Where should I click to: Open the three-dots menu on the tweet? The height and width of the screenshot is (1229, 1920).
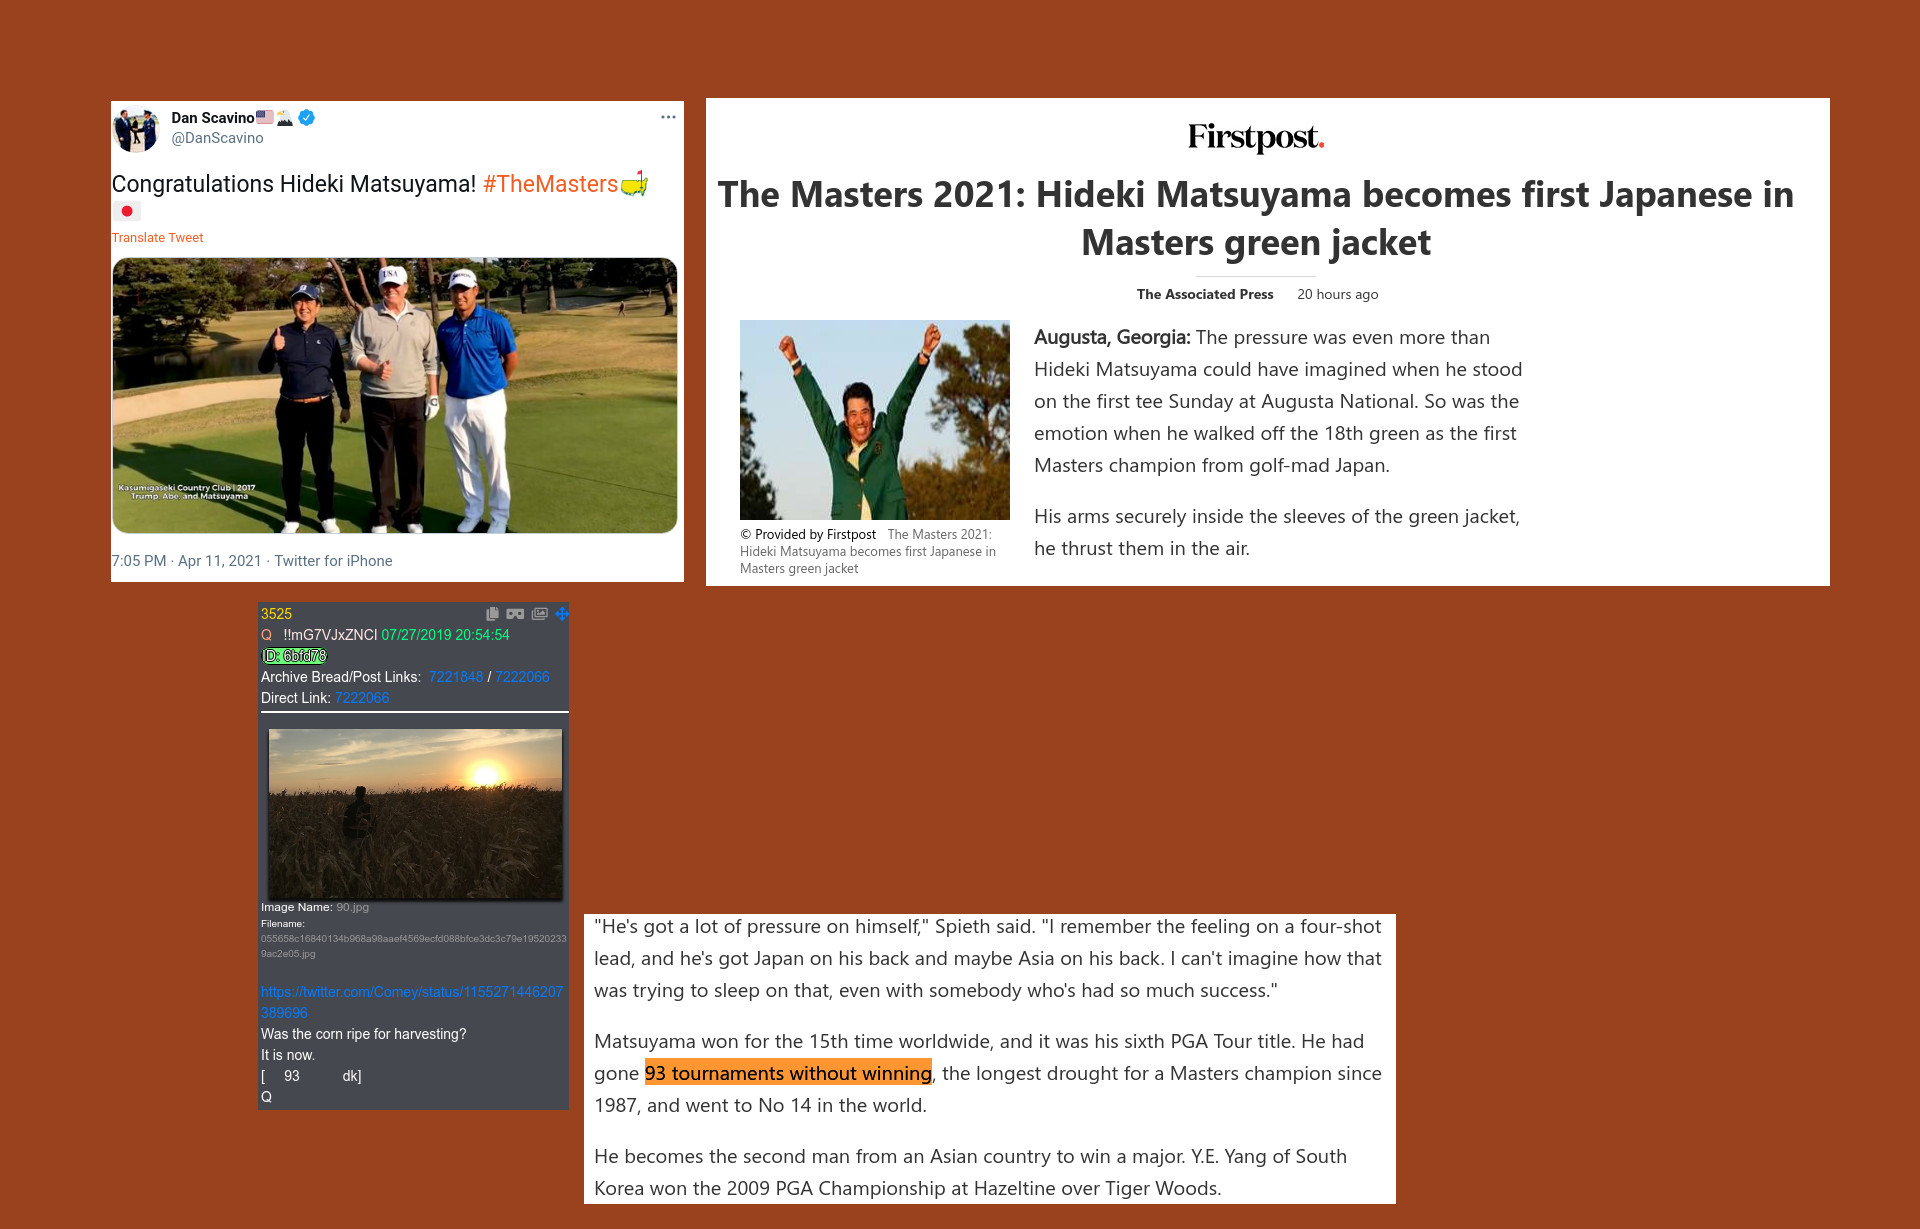[668, 117]
